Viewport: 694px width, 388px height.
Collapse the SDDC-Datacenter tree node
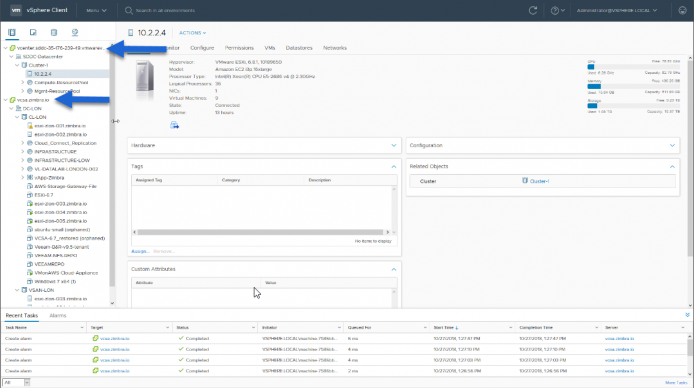[x=12, y=57]
